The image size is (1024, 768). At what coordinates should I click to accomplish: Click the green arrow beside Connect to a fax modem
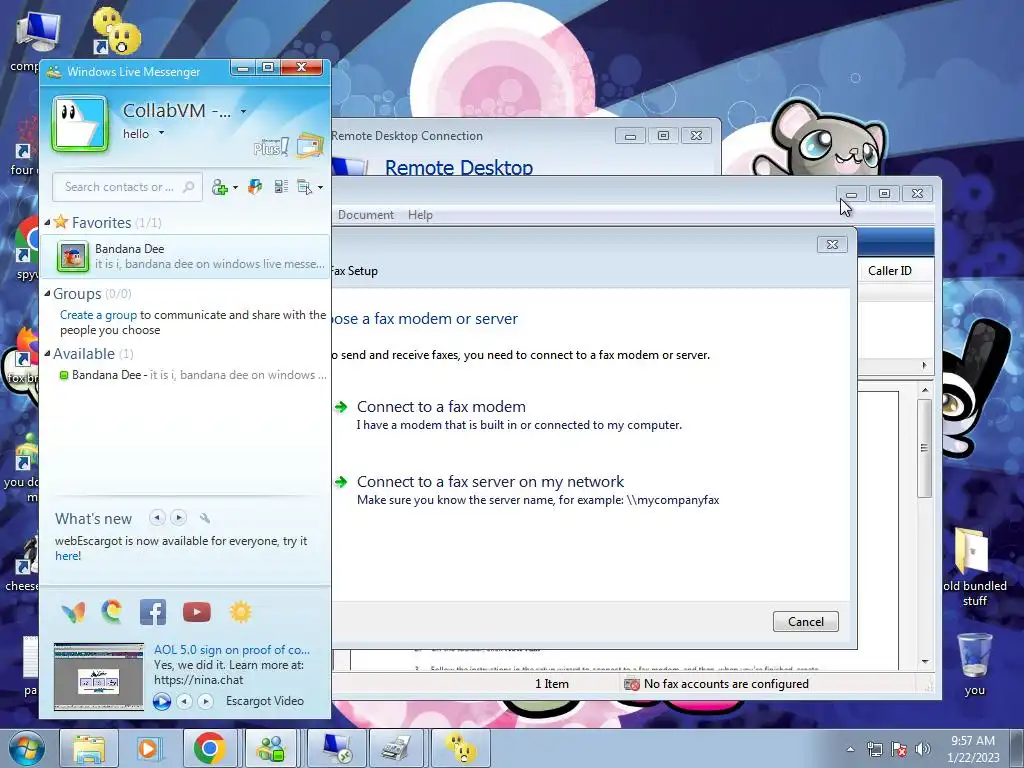tap(341, 407)
